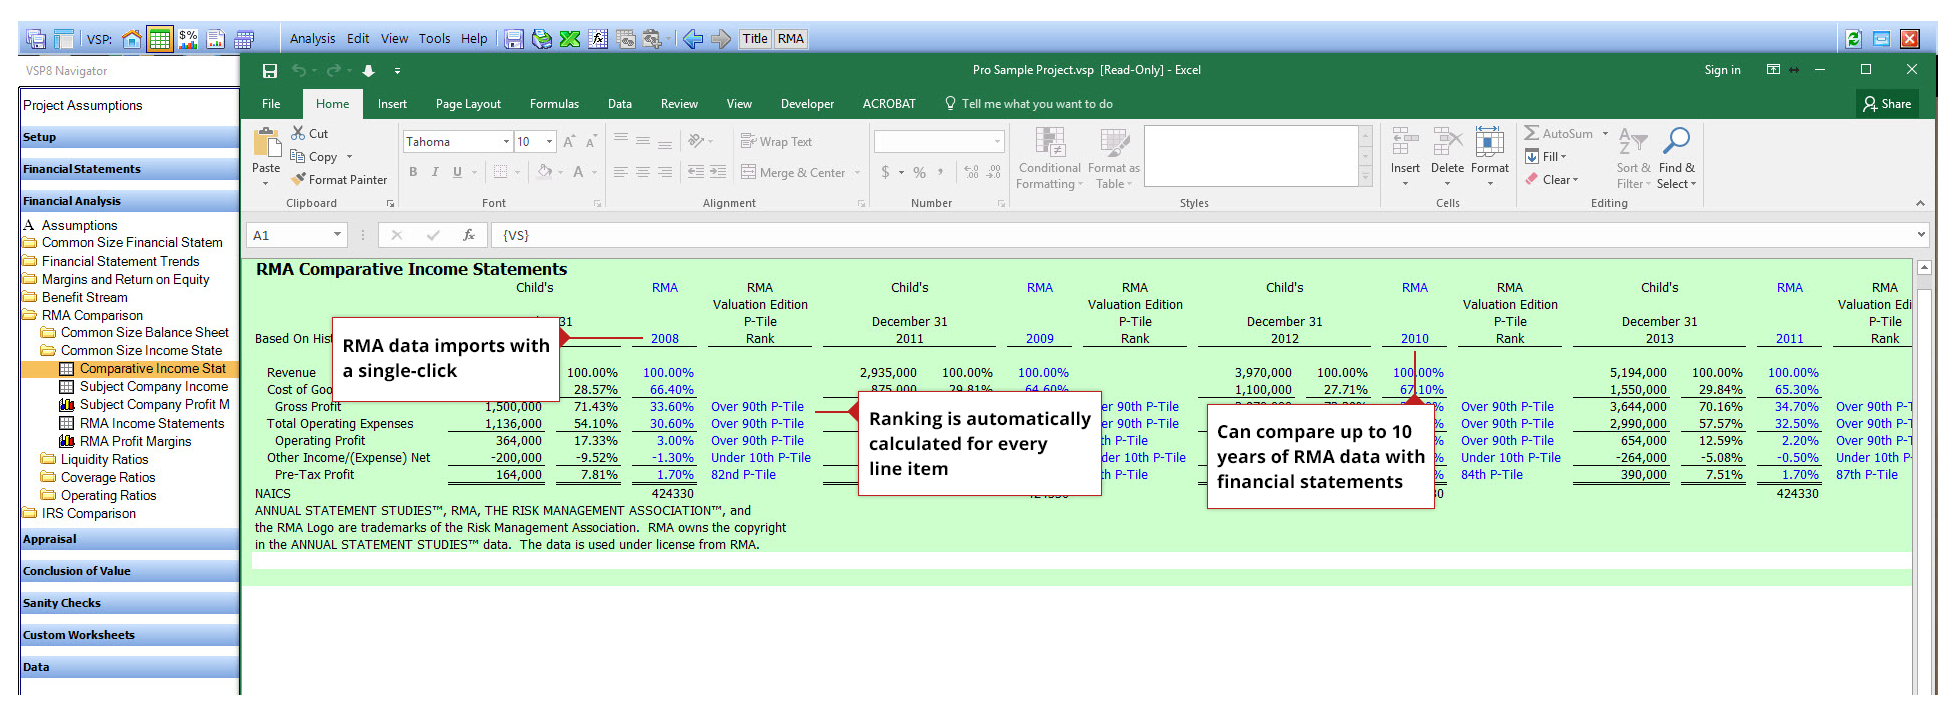This screenshot has height=715, width=1955.
Task: Click the VSP save disk icon
Action: click(x=514, y=39)
